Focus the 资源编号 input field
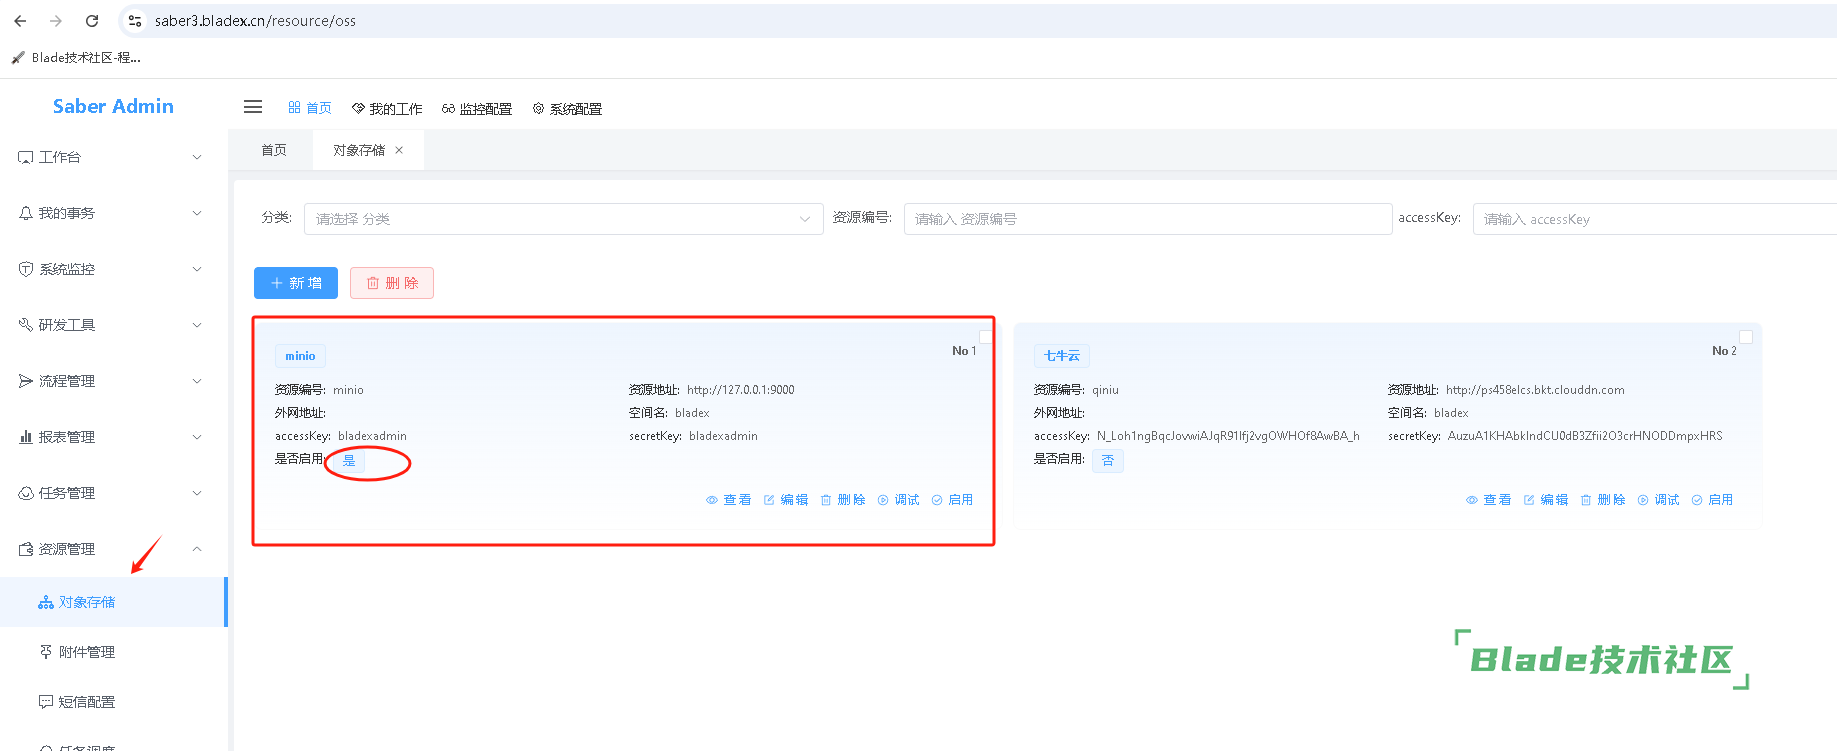1837x751 pixels. [x=1148, y=219]
